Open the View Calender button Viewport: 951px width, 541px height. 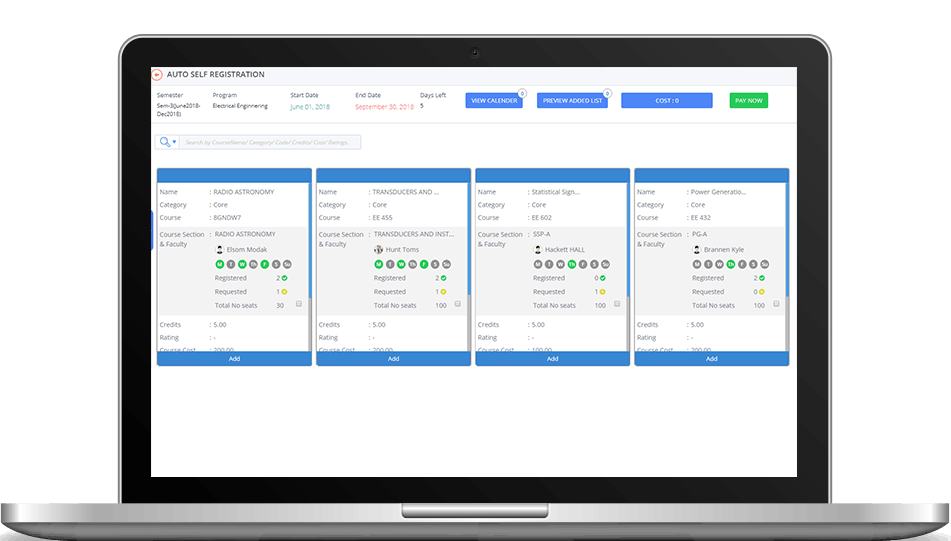(494, 101)
